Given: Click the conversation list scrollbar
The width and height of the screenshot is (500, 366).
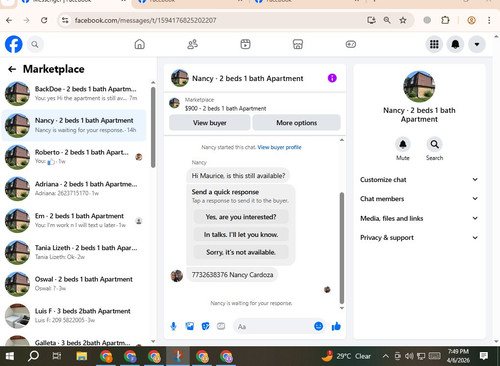Looking at the screenshot, I should (x=153, y=127).
